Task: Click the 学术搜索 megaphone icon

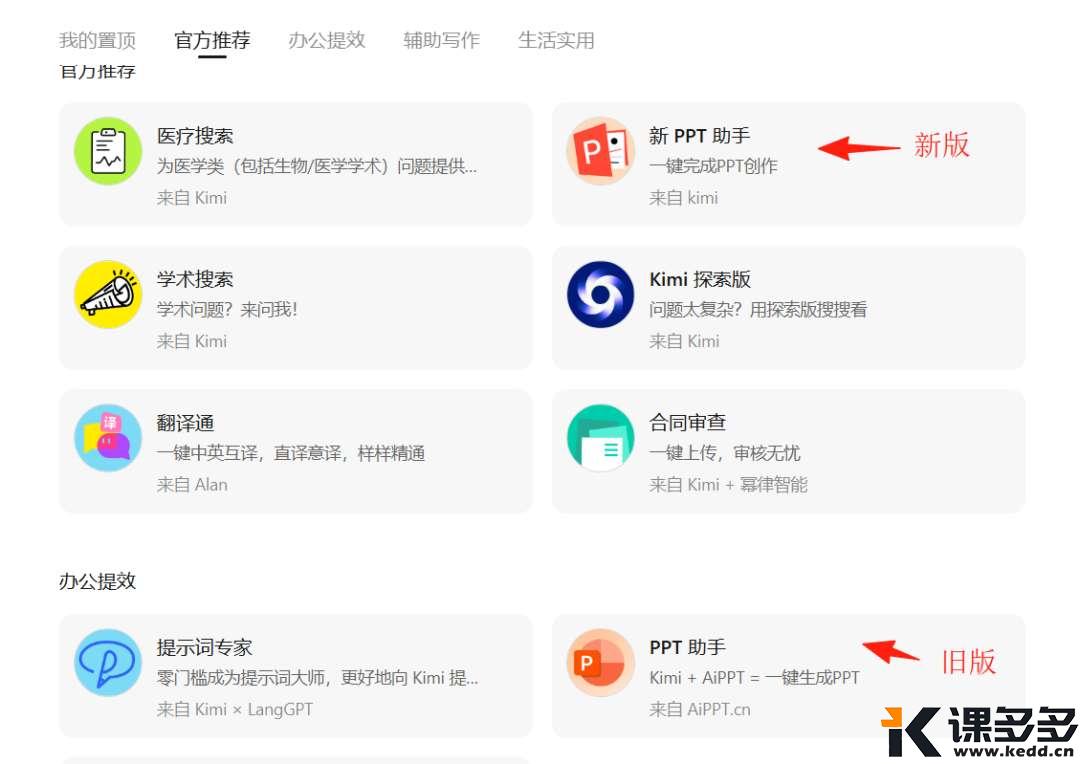Action: (108, 295)
